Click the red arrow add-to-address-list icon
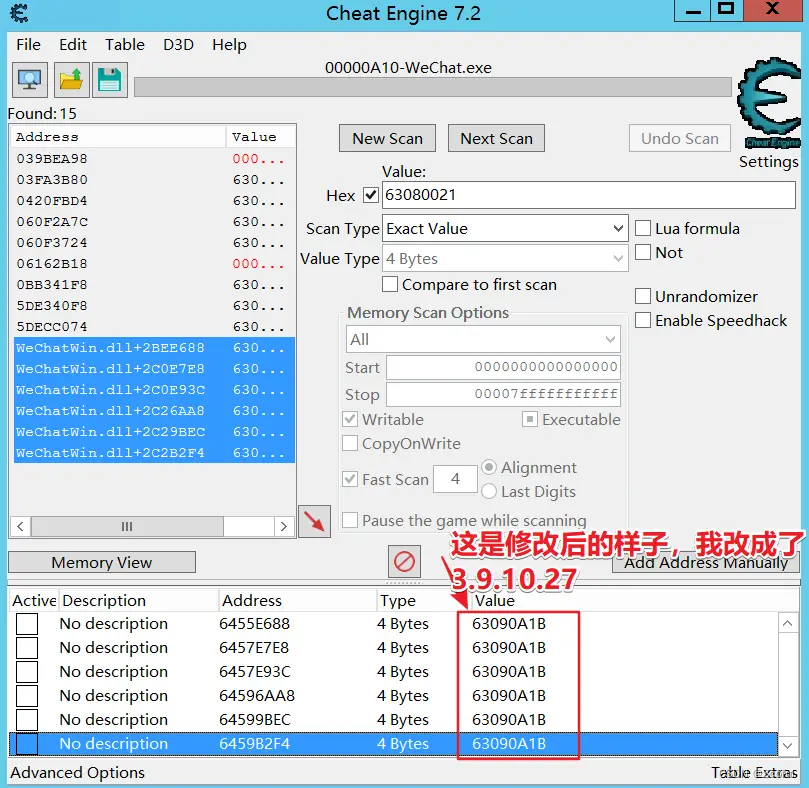Image resolution: width=809 pixels, height=788 pixels. pyautogui.click(x=315, y=521)
